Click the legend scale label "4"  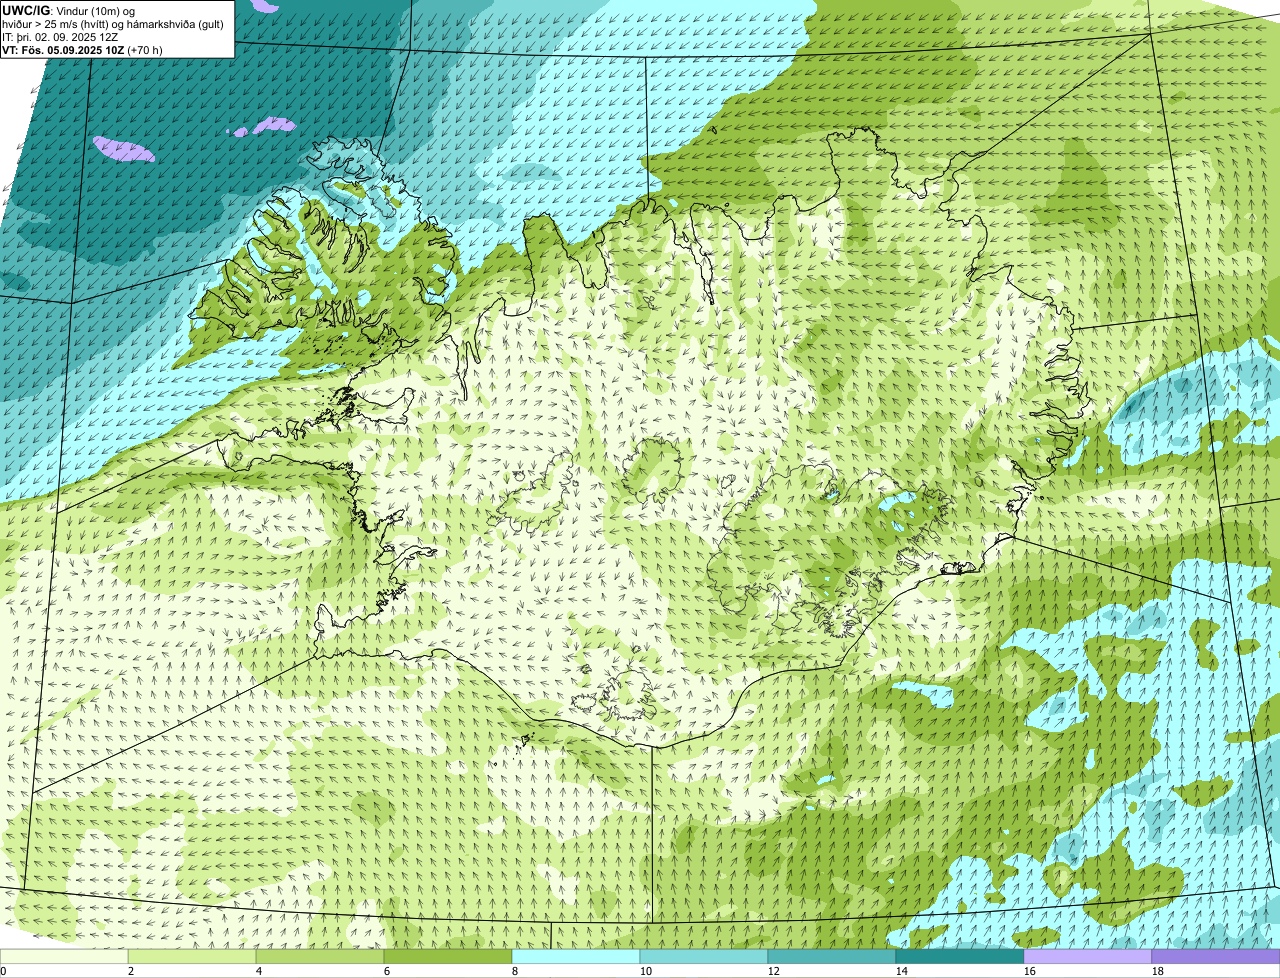[259, 971]
